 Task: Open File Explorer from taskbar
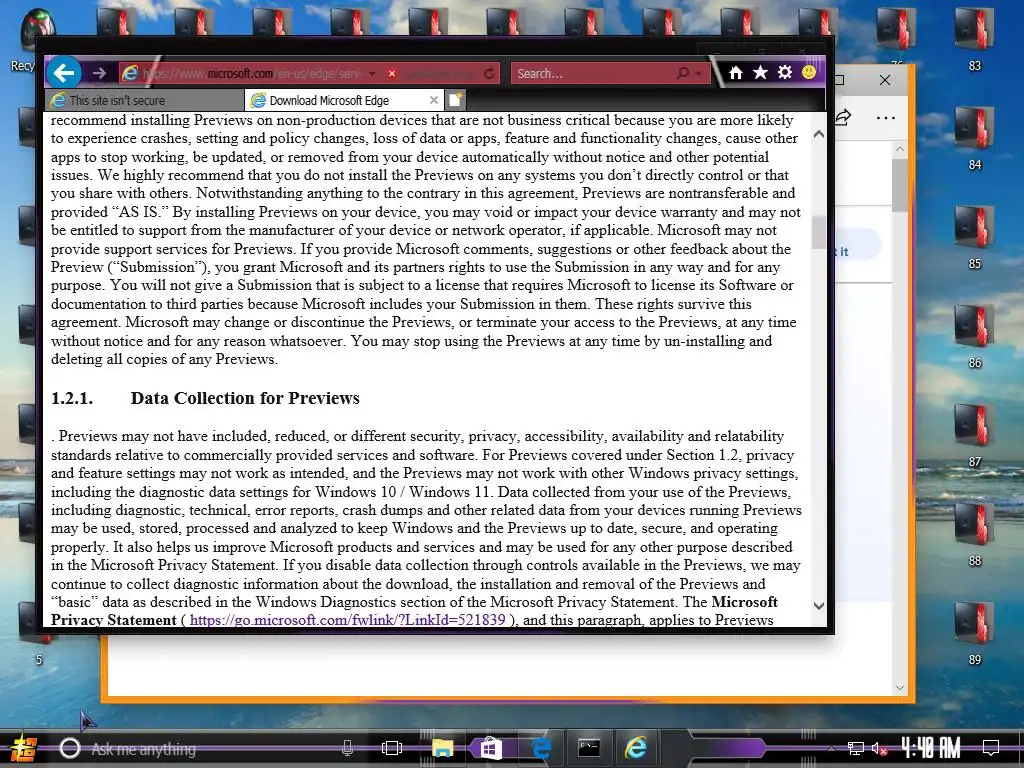(x=442, y=748)
